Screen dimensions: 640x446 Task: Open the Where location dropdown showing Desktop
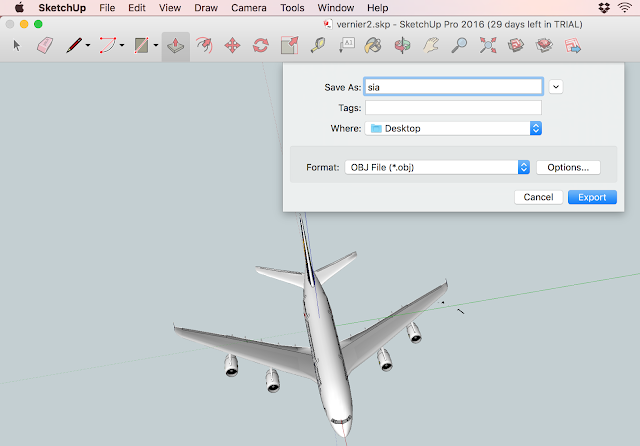[x=453, y=129]
